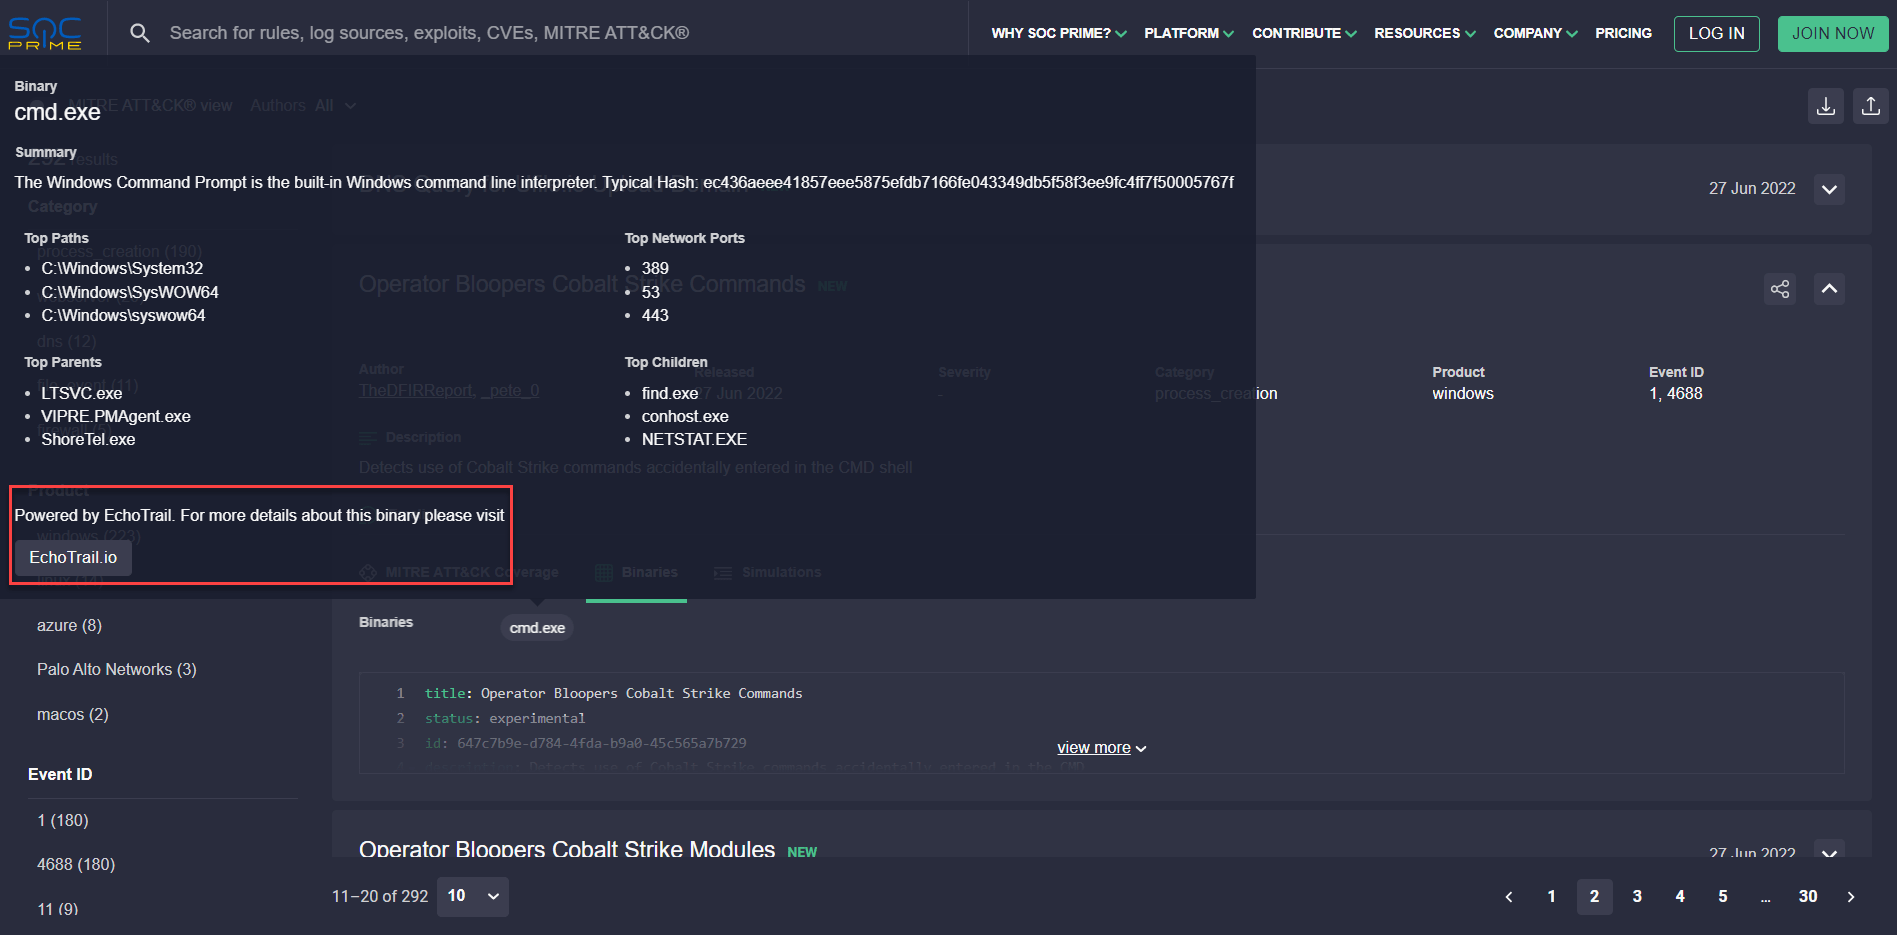Click the LTSVC.exe top parent entry

[82, 393]
